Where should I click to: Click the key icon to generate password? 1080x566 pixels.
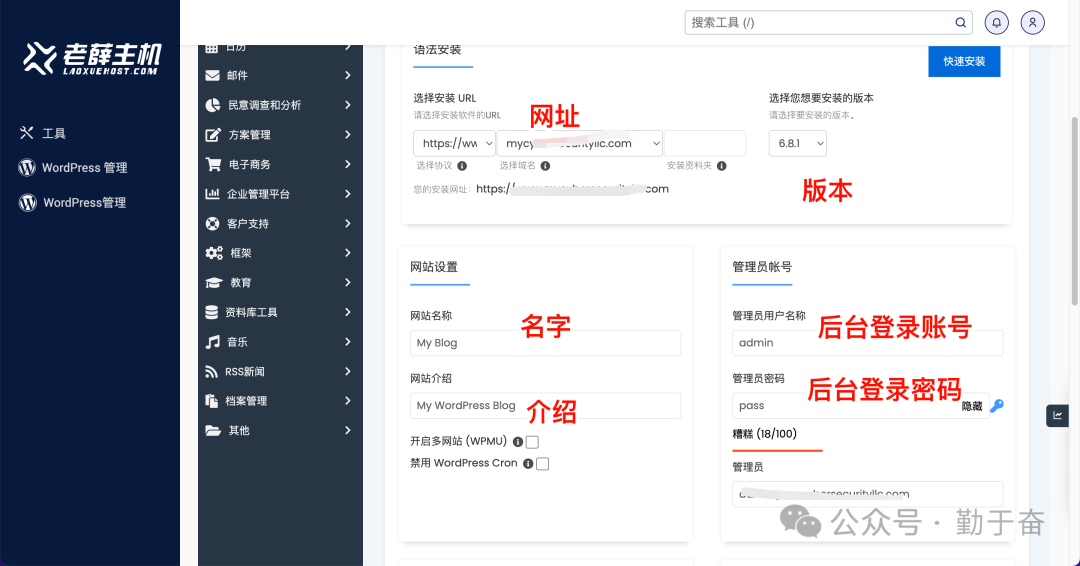(996, 406)
